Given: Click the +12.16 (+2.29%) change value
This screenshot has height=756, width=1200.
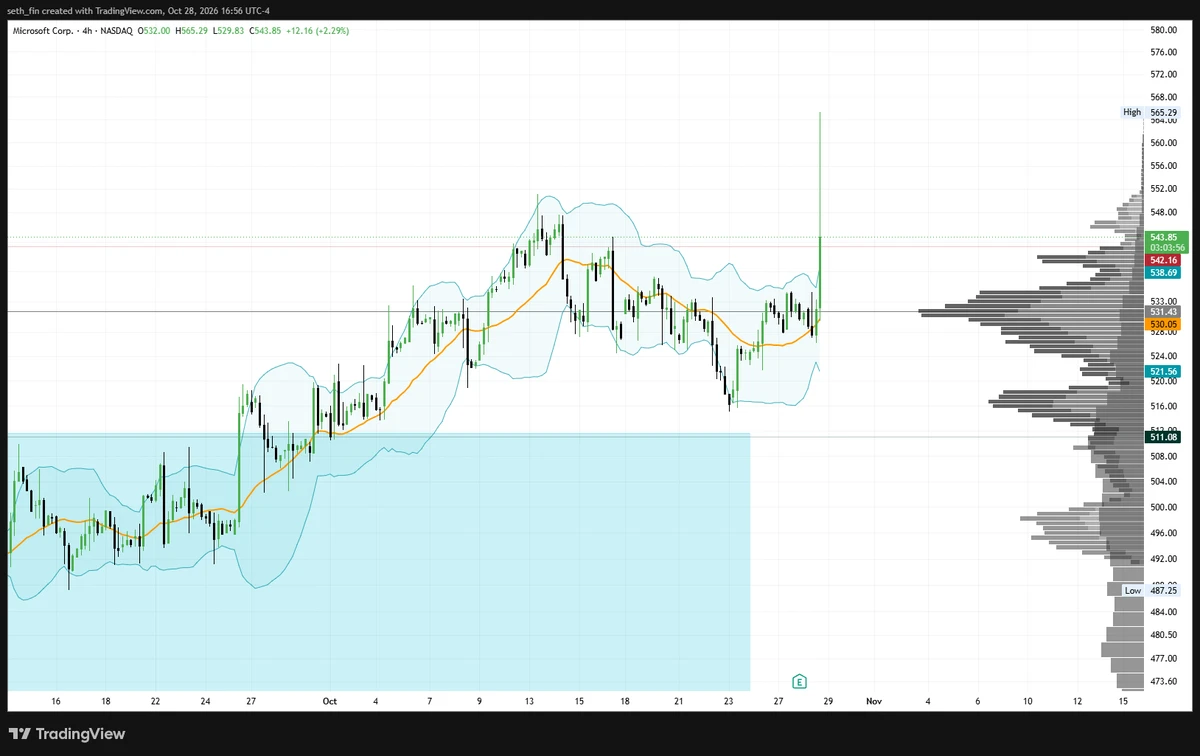Looking at the screenshot, I should tap(316, 31).
